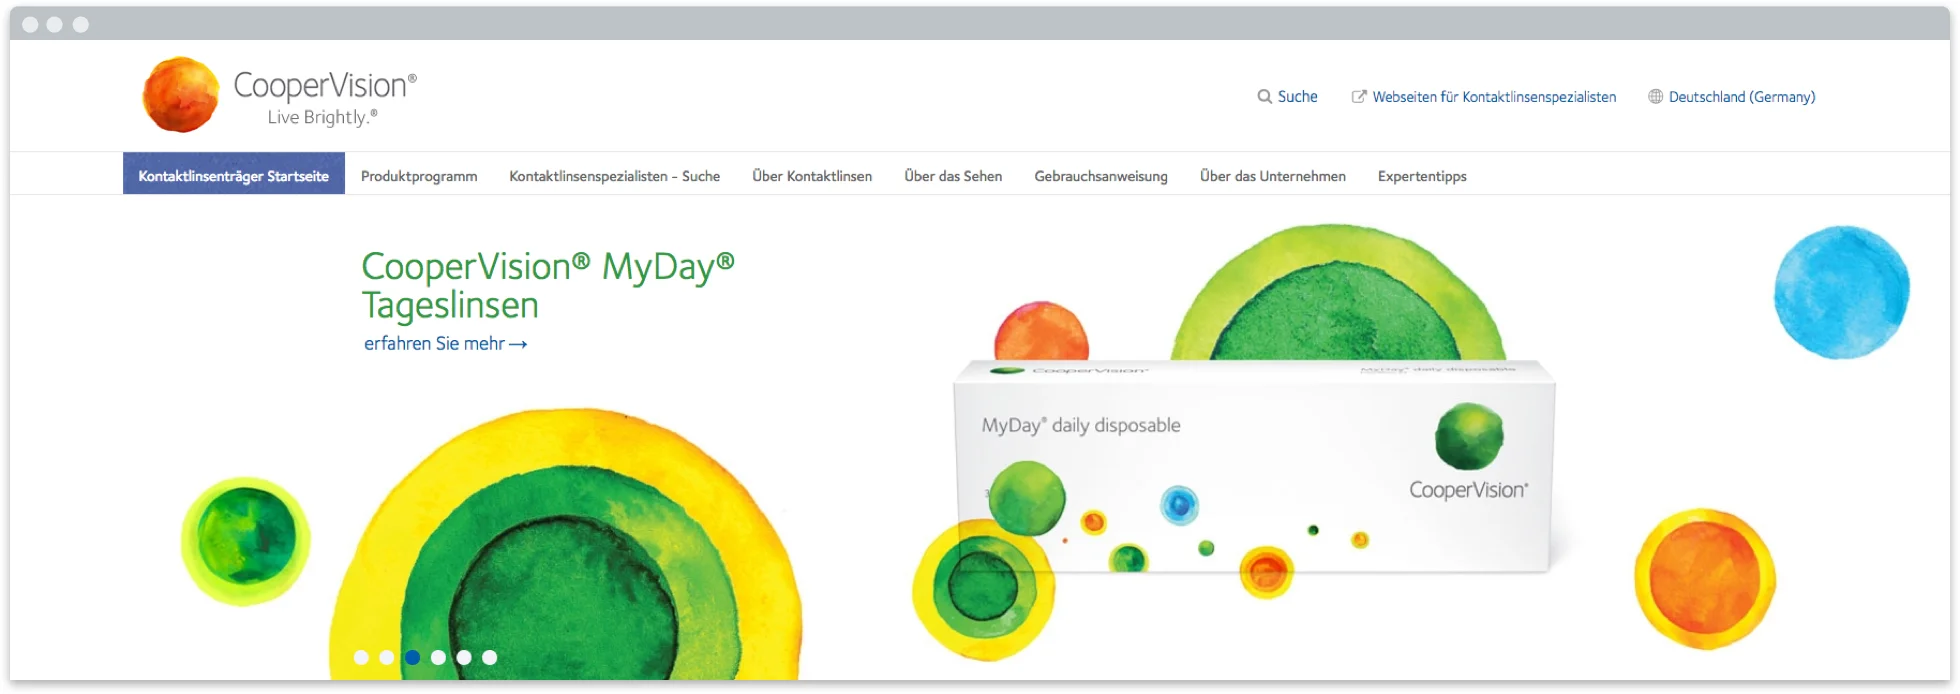Open Kontaktlinsenspezialisten - Suche menu item
Viewport: 1960px width, 694px height.
(x=614, y=176)
